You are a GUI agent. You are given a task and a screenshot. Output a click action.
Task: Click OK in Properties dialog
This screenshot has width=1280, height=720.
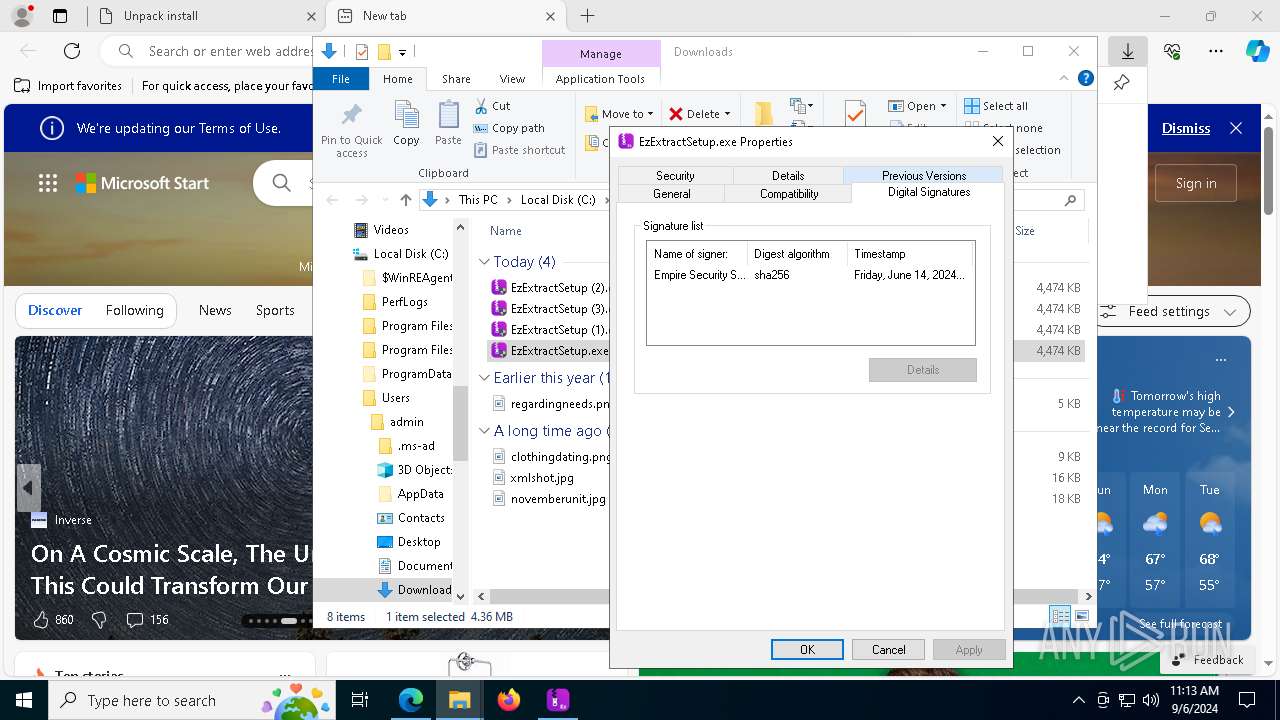[807, 650]
